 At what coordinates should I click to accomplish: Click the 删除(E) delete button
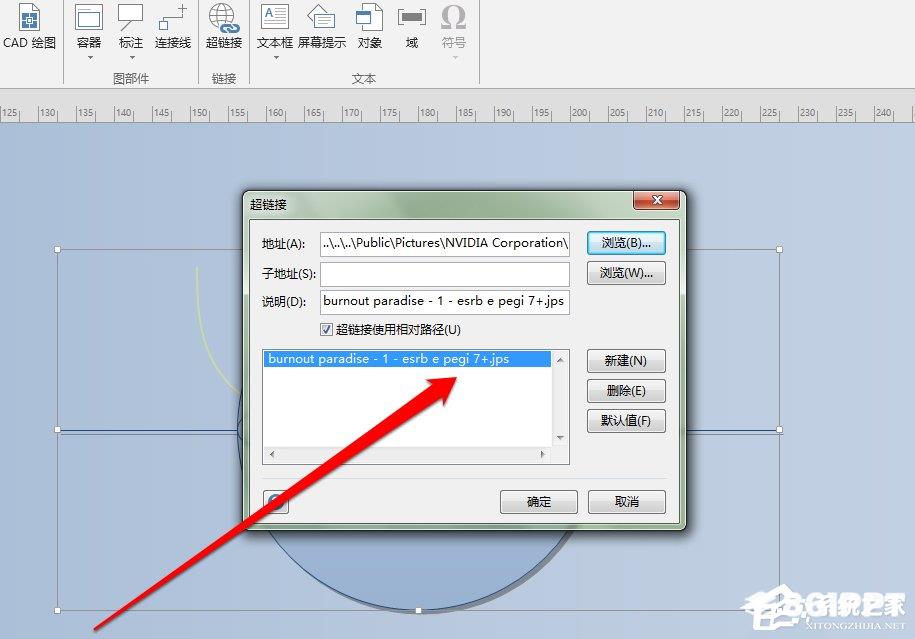[x=626, y=390]
